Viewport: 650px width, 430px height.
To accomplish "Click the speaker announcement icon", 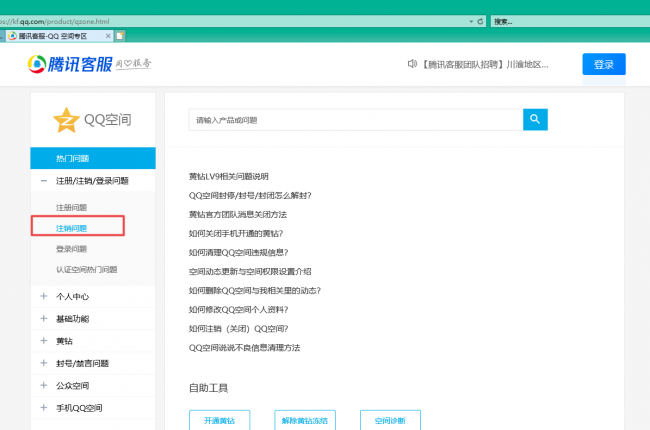I will [412, 64].
